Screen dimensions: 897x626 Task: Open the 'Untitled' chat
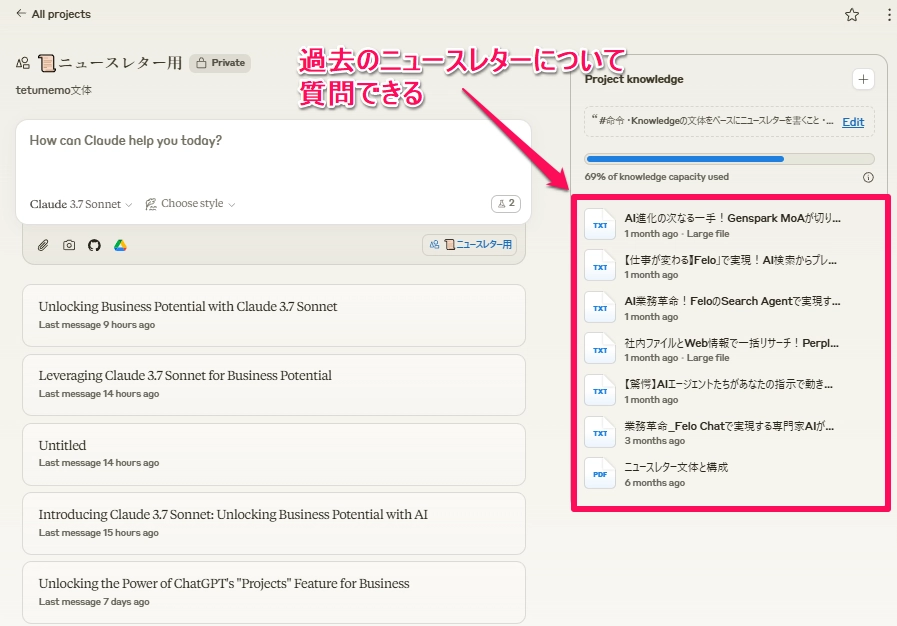(274, 454)
